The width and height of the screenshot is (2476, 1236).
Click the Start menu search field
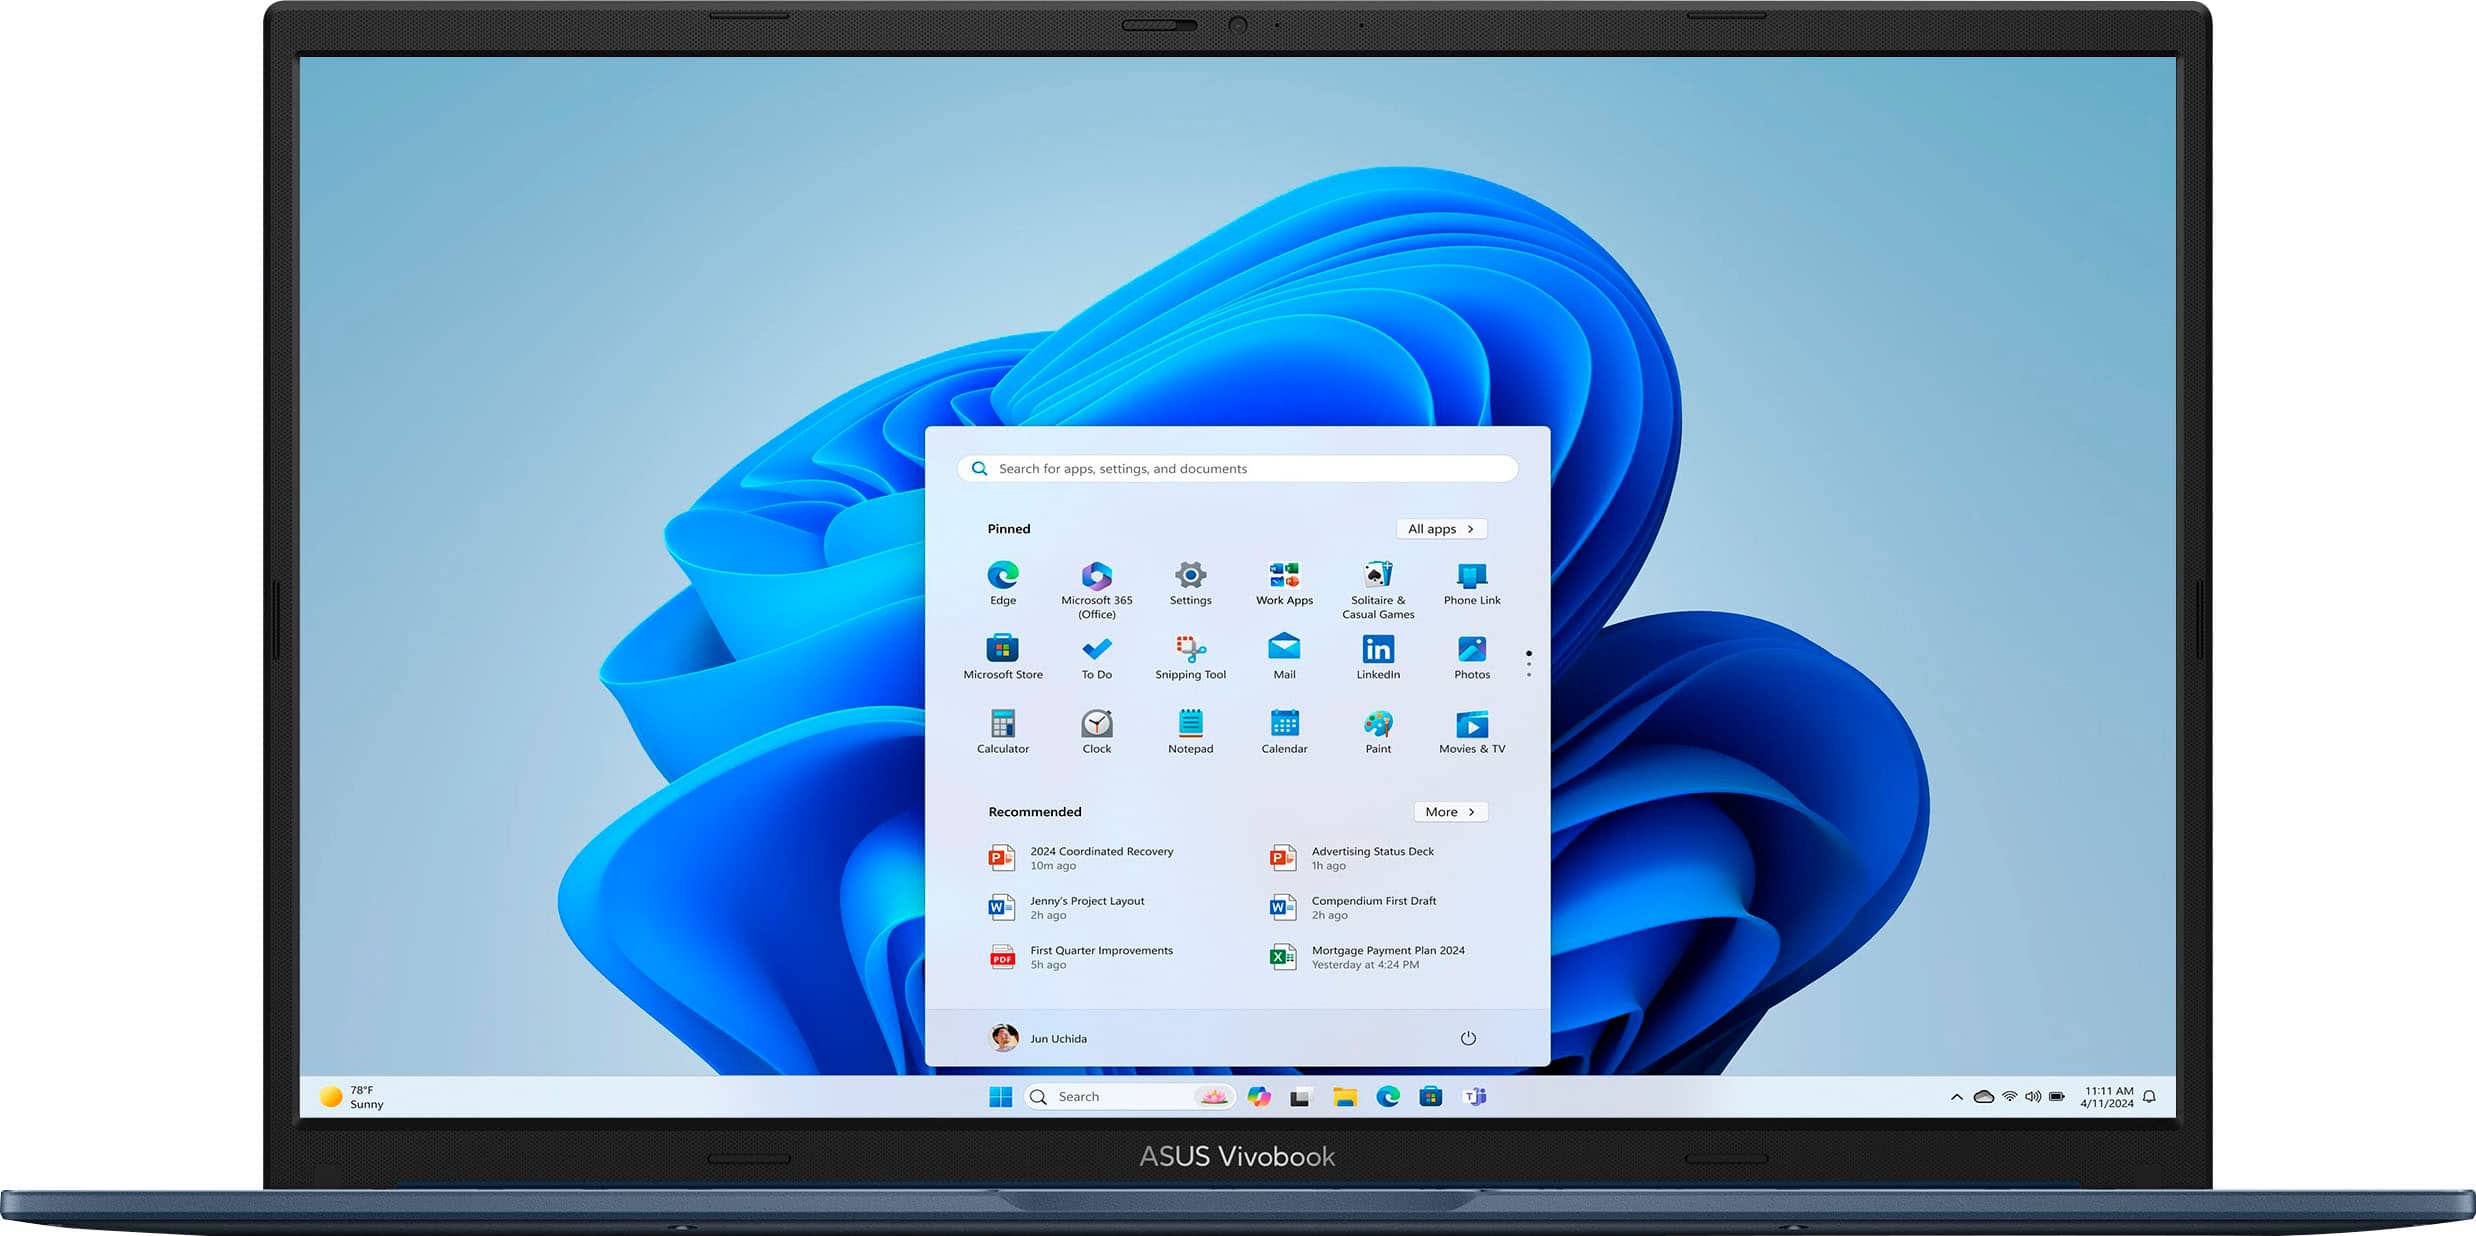tap(1237, 468)
